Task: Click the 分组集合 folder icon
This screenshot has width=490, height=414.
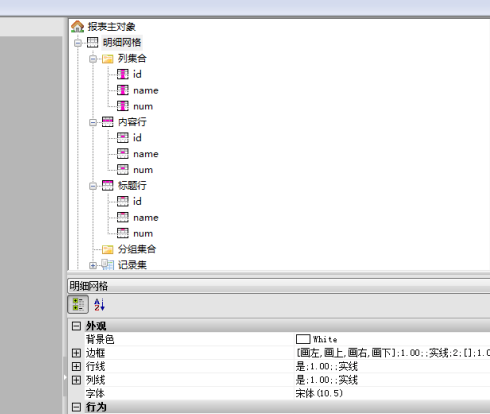Action: (107, 249)
